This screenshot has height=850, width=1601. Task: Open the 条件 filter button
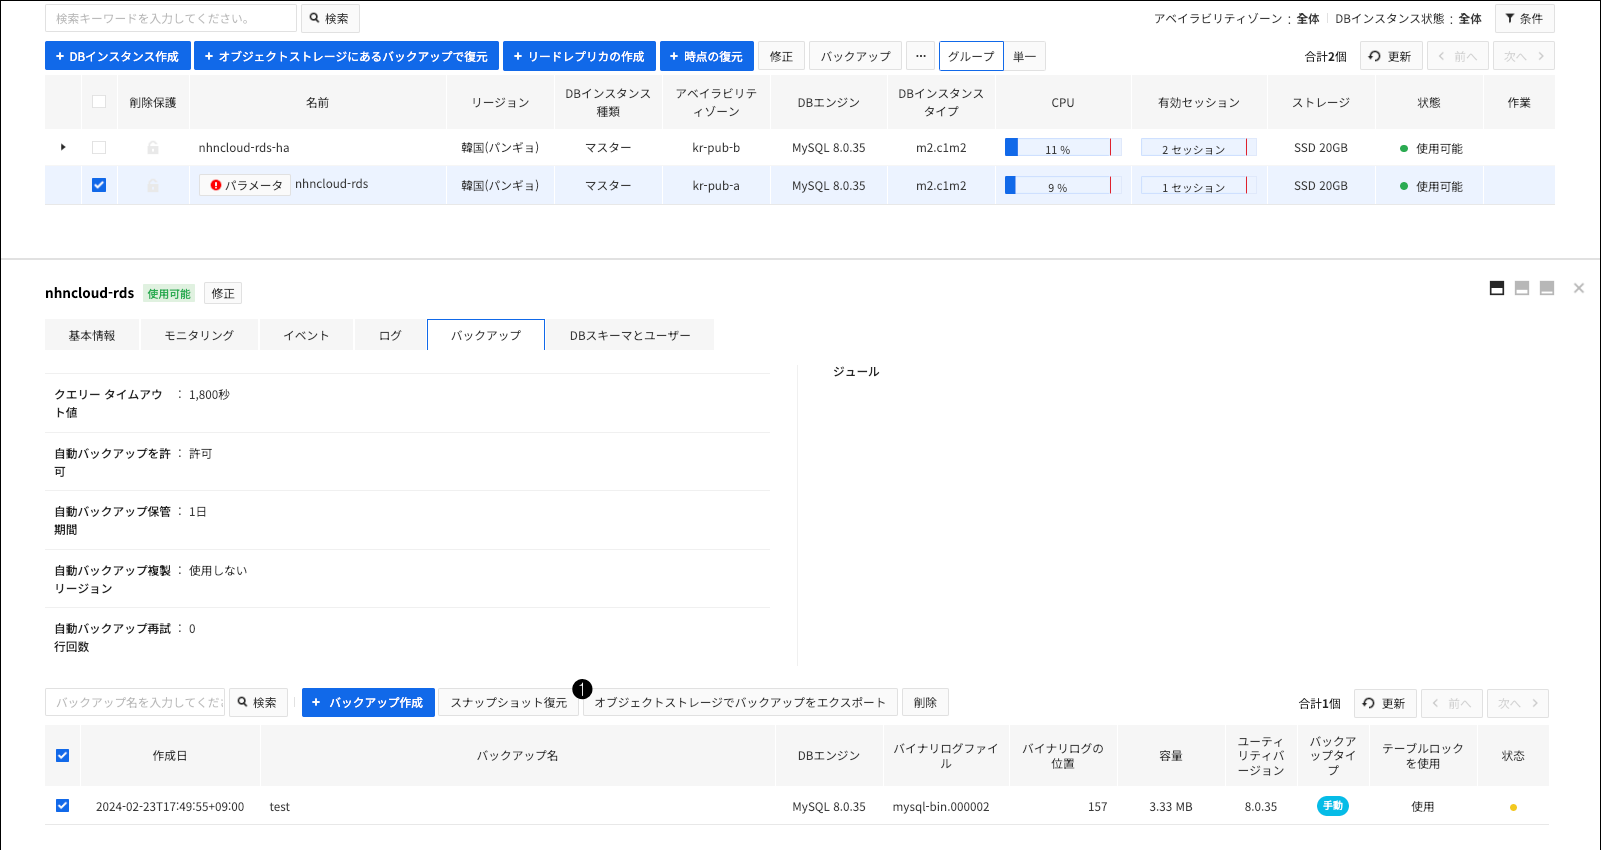pos(1524,18)
